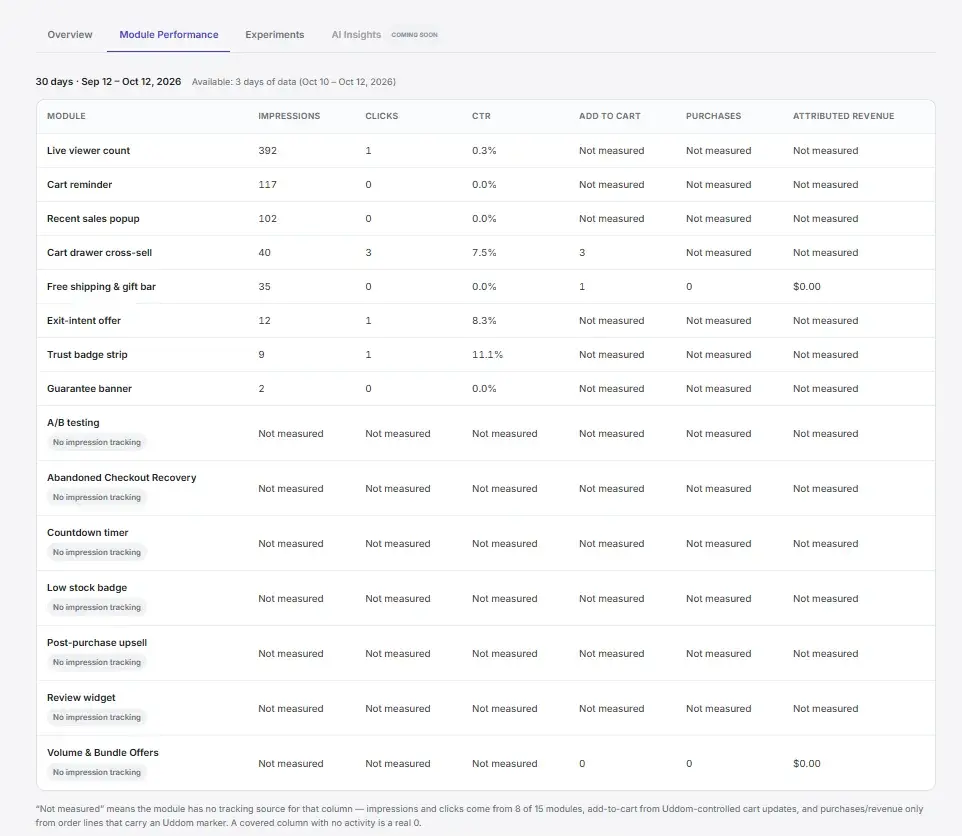This screenshot has height=836, width=962.
Task: Select the Volume & Bundle Offers module name
Action: coord(102,753)
